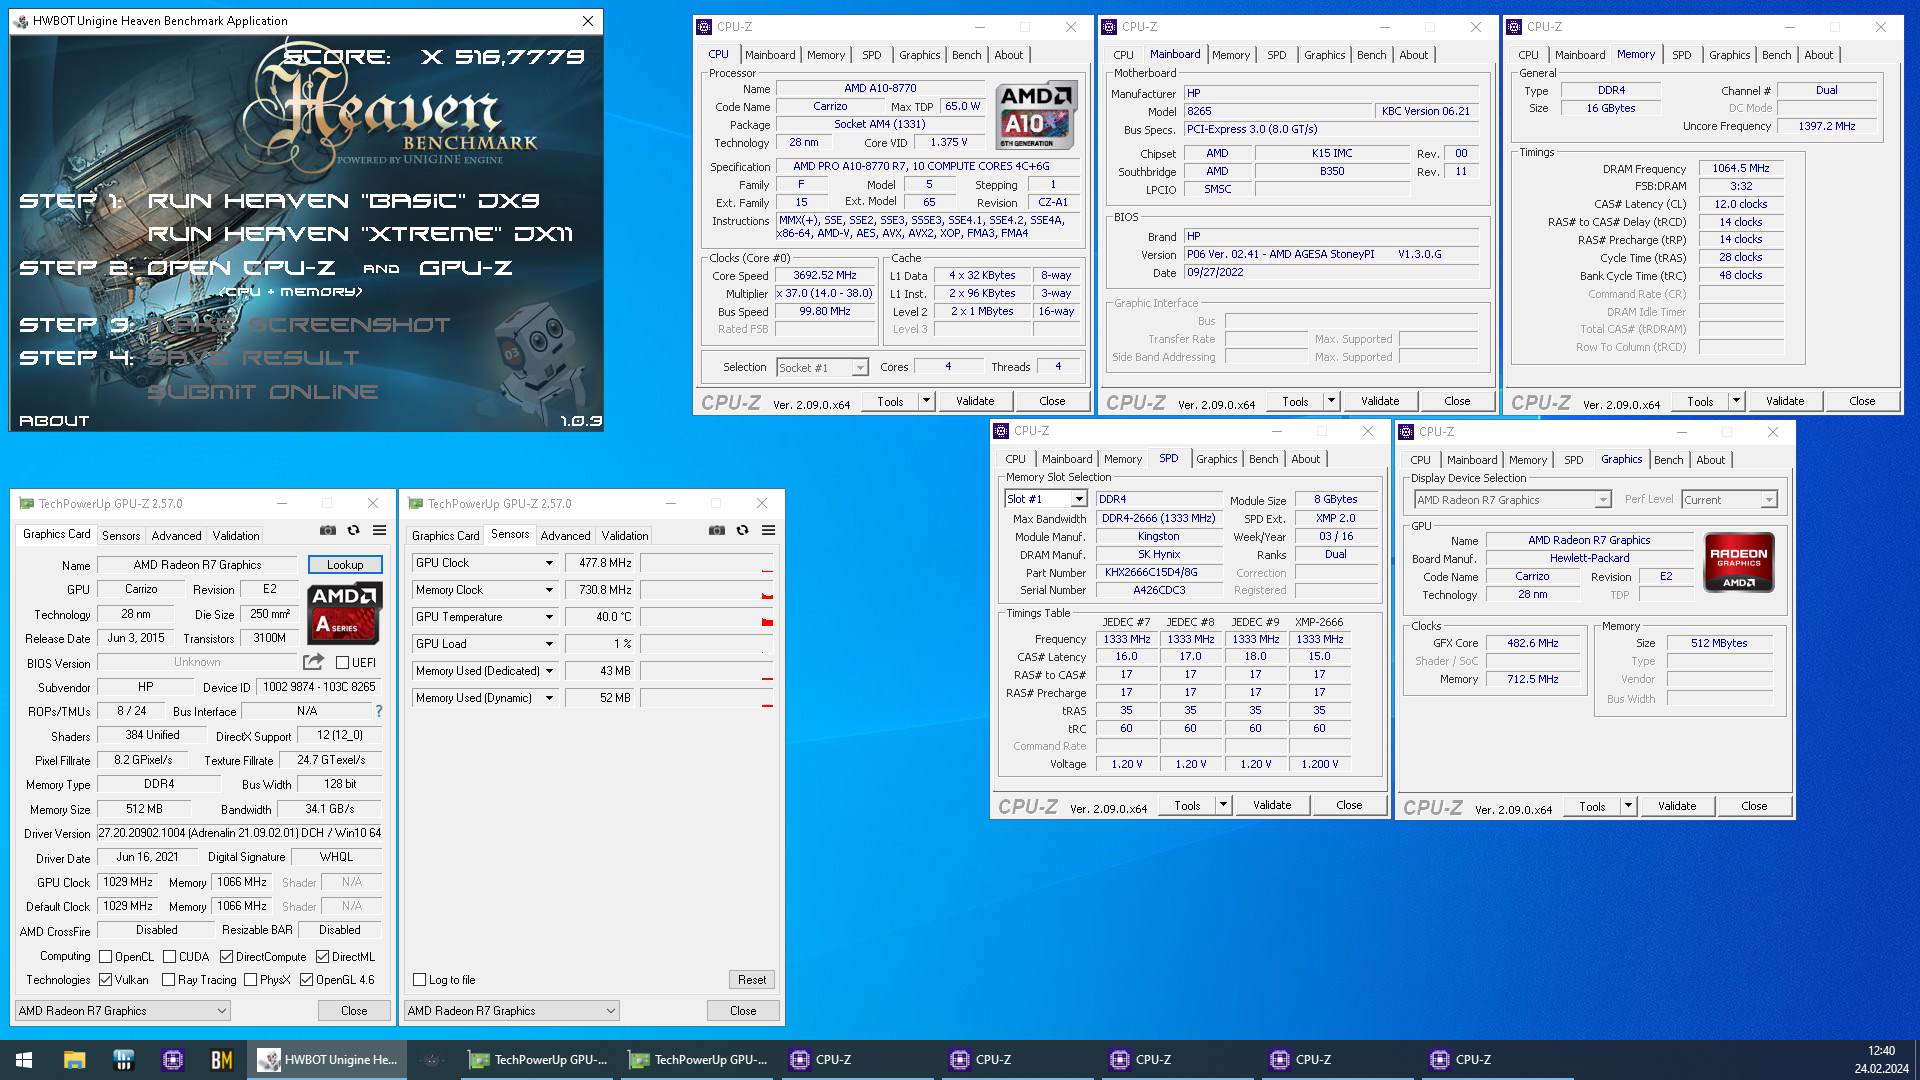This screenshot has width=1920, height=1080.
Task: Click Reset in GPU-Z Sensors window
Action: (x=752, y=980)
